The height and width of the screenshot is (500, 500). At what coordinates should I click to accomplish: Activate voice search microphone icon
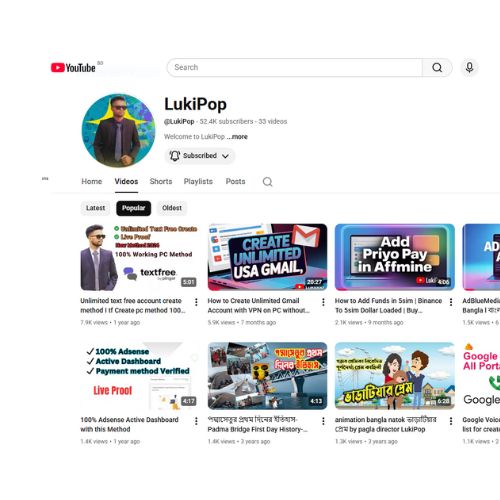pos(469,68)
